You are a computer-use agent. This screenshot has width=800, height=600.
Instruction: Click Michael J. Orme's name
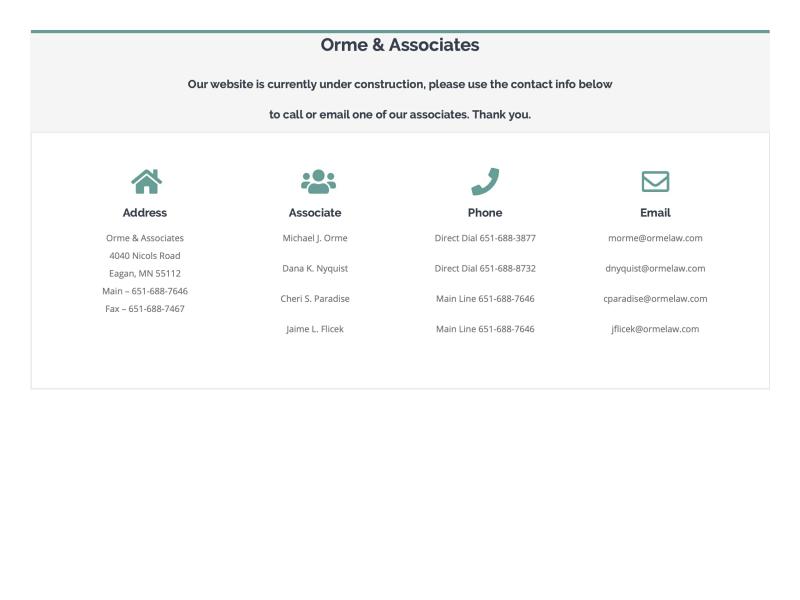313,238
